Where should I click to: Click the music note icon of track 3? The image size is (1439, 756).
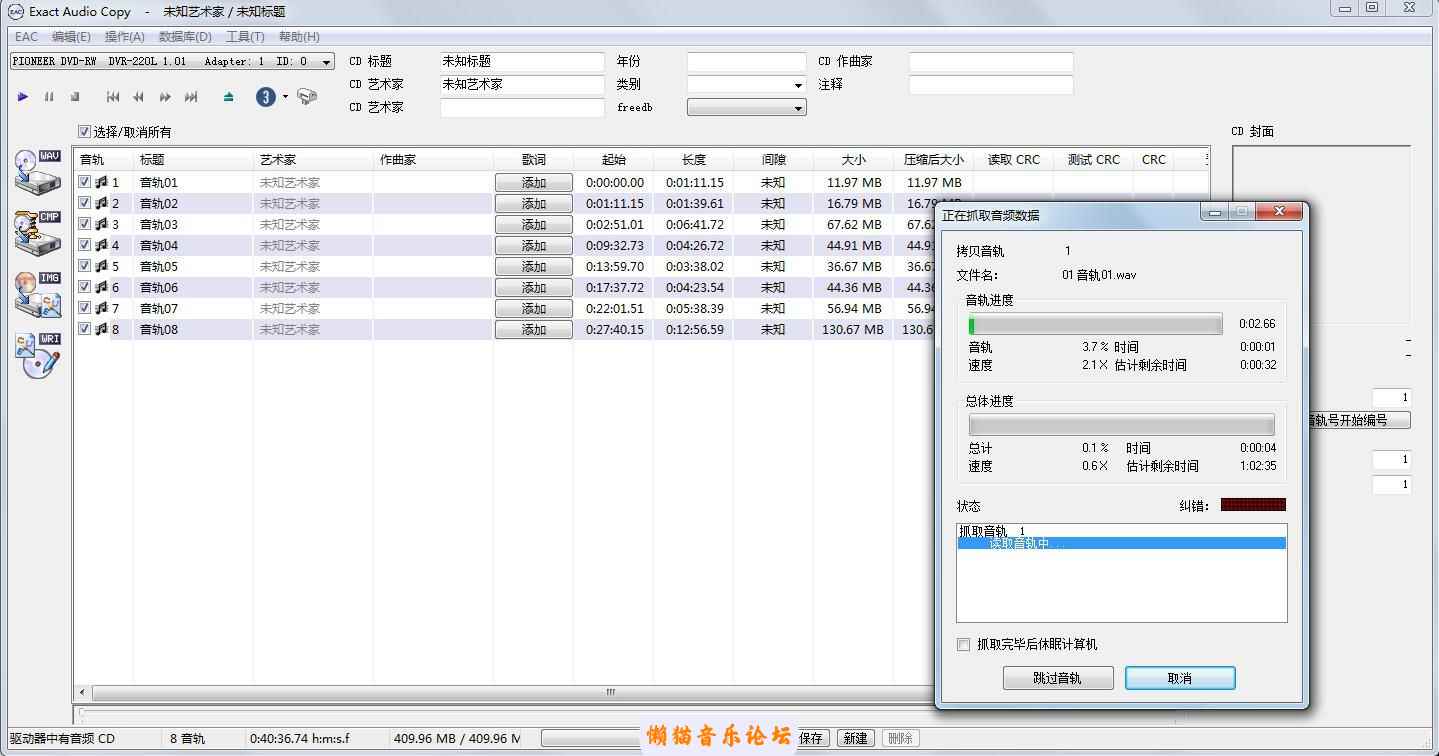tap(101, 224)
